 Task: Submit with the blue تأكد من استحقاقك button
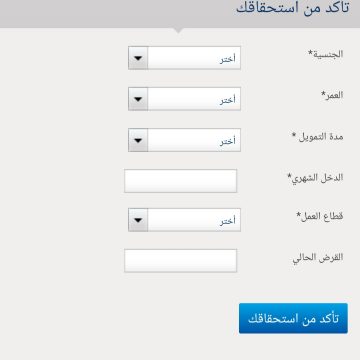click(x=293, y=318)
